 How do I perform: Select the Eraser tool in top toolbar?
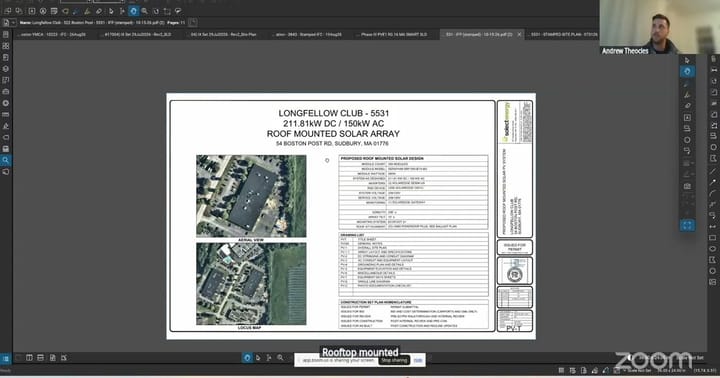[x=99, y=11]
